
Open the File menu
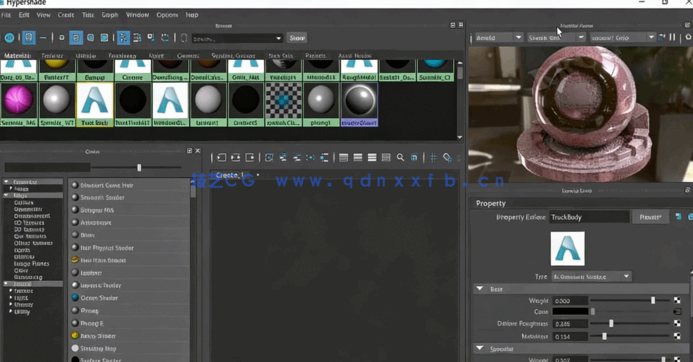[x=6, y=15]
